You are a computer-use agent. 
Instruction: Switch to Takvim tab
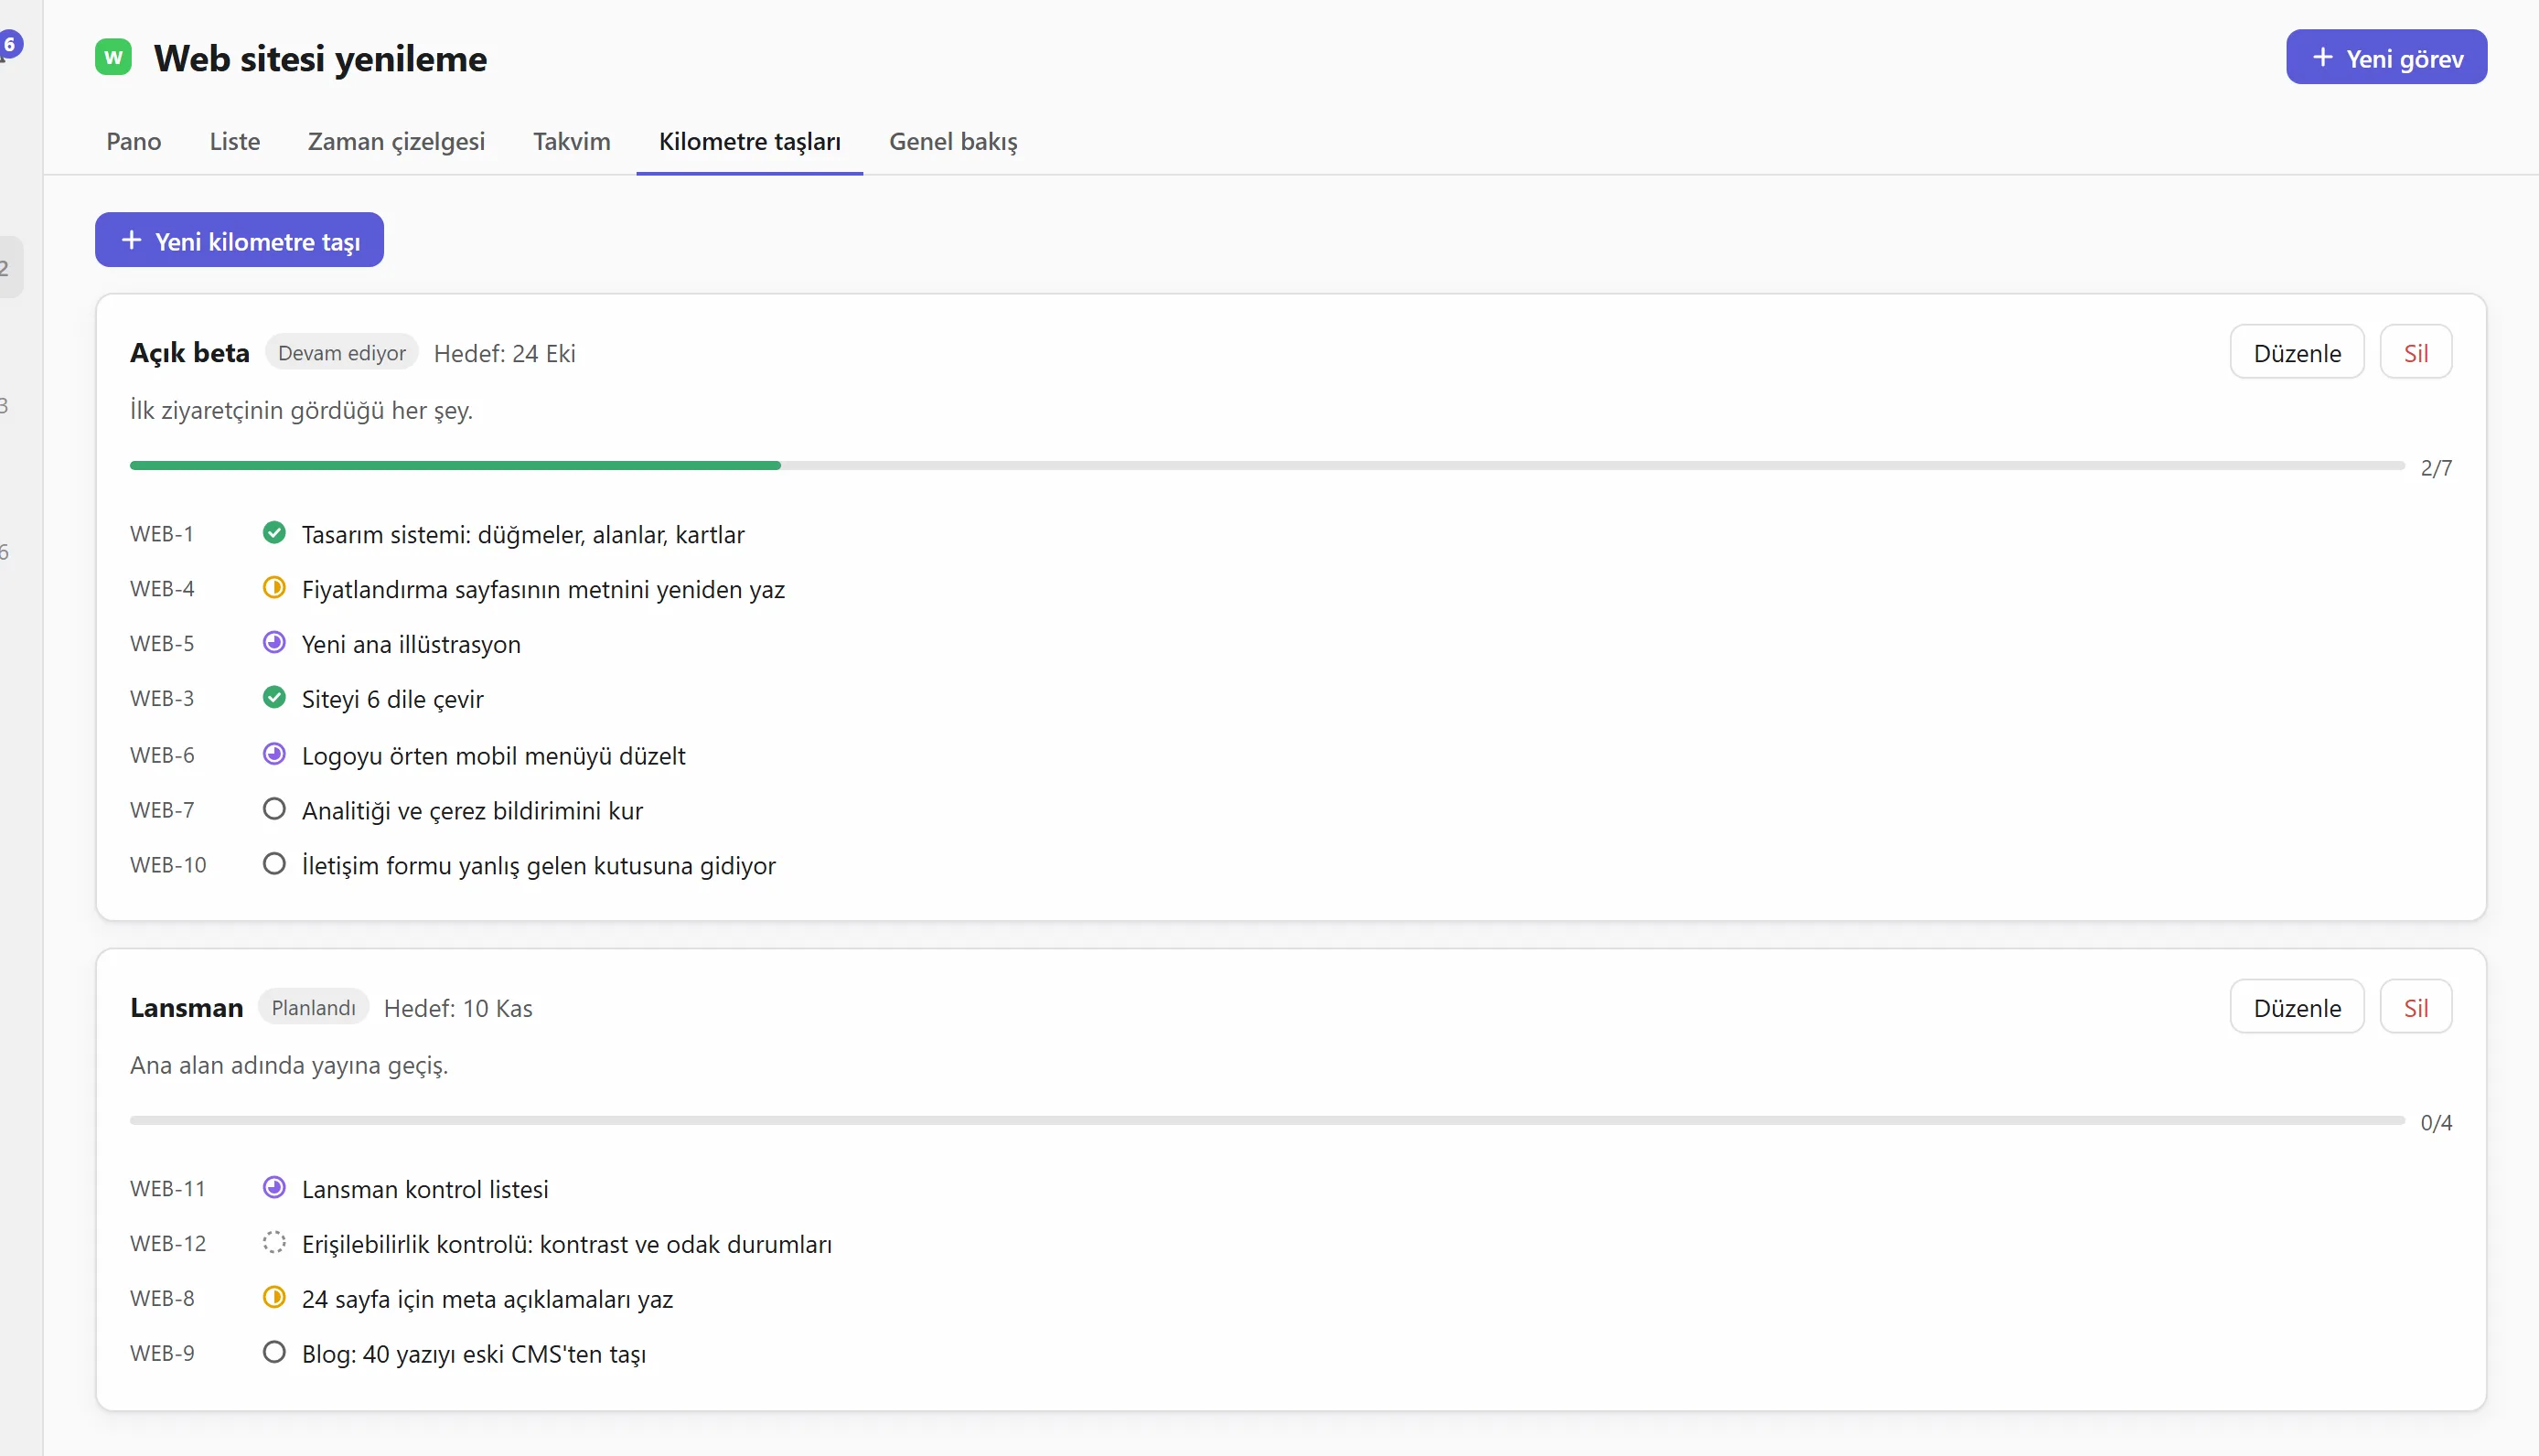(x=572, y=142)
